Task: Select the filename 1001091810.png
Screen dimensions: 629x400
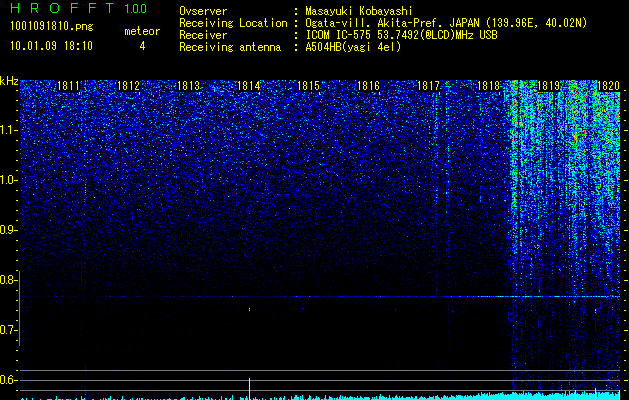Action: 52,27
